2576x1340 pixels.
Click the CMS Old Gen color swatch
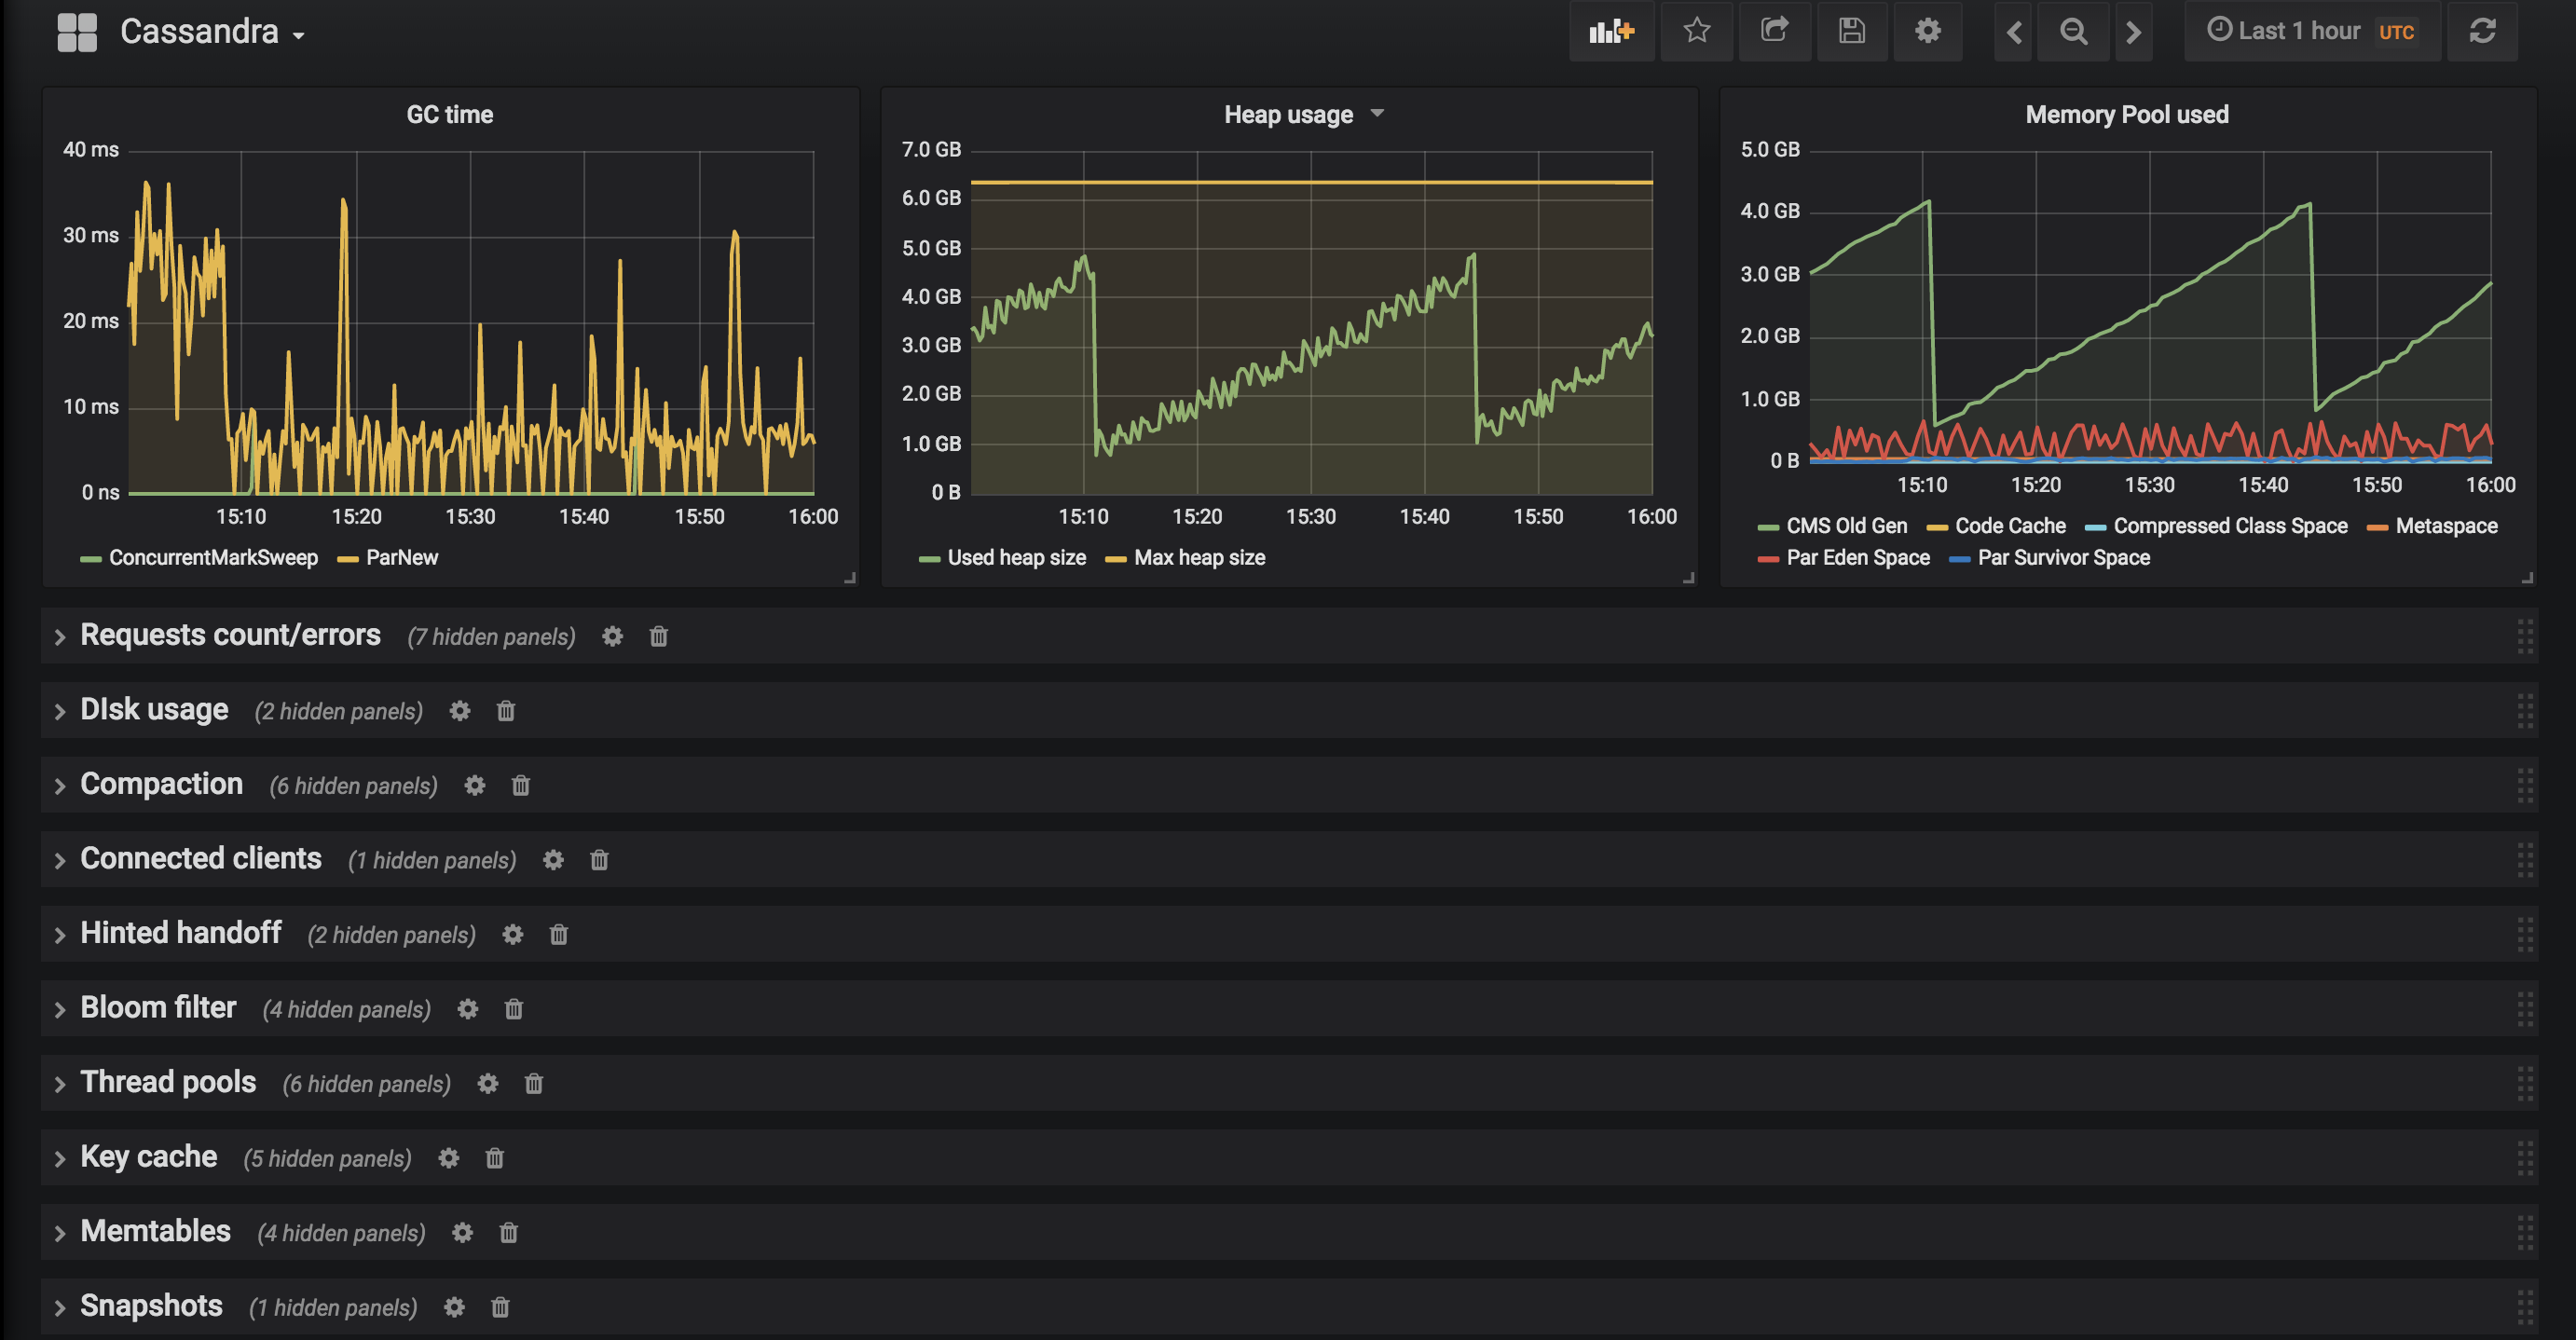tap(1767, 527)
